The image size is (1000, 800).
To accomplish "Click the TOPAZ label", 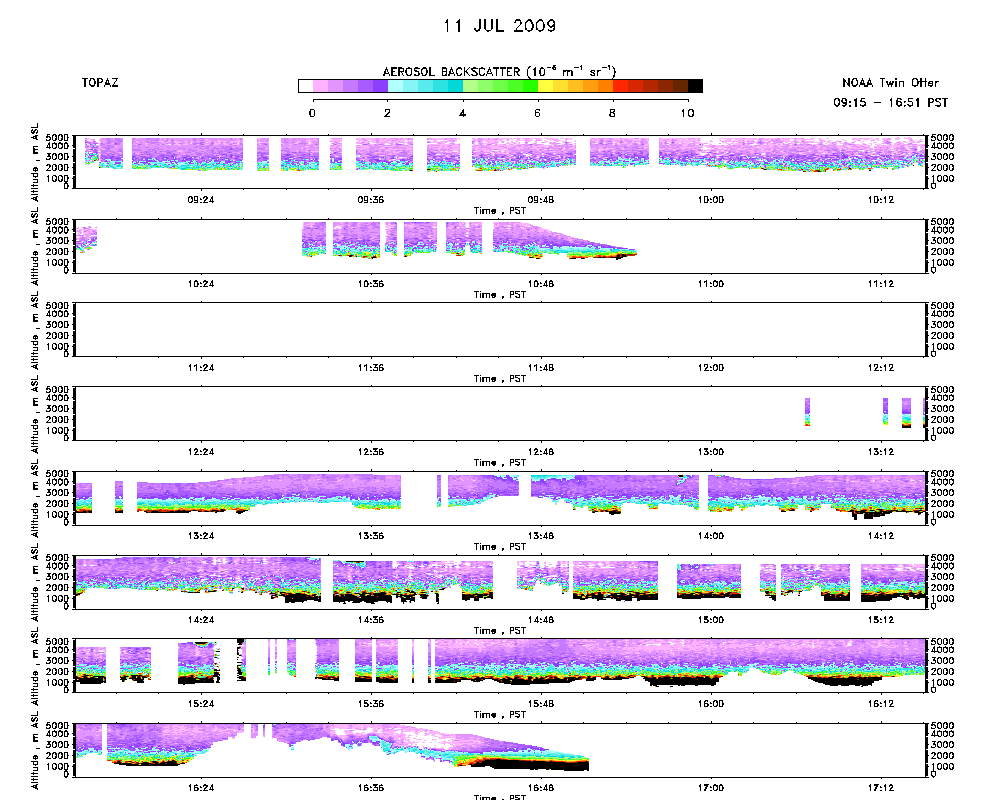I will (100, 83).
